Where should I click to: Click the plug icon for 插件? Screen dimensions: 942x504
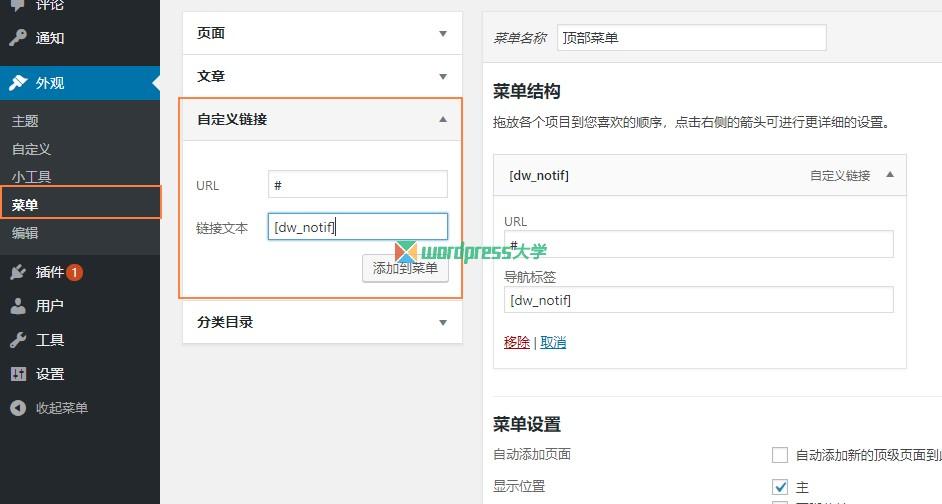coord(18,272)
